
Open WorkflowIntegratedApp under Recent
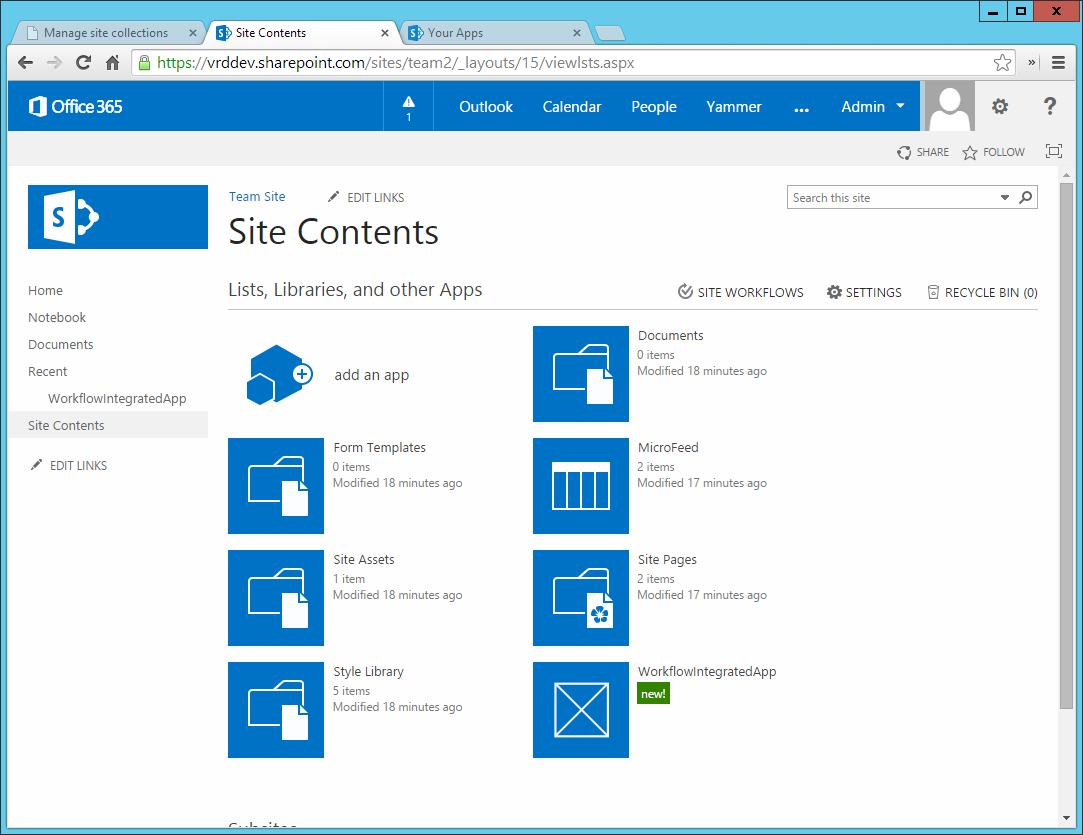pos(117,399)
